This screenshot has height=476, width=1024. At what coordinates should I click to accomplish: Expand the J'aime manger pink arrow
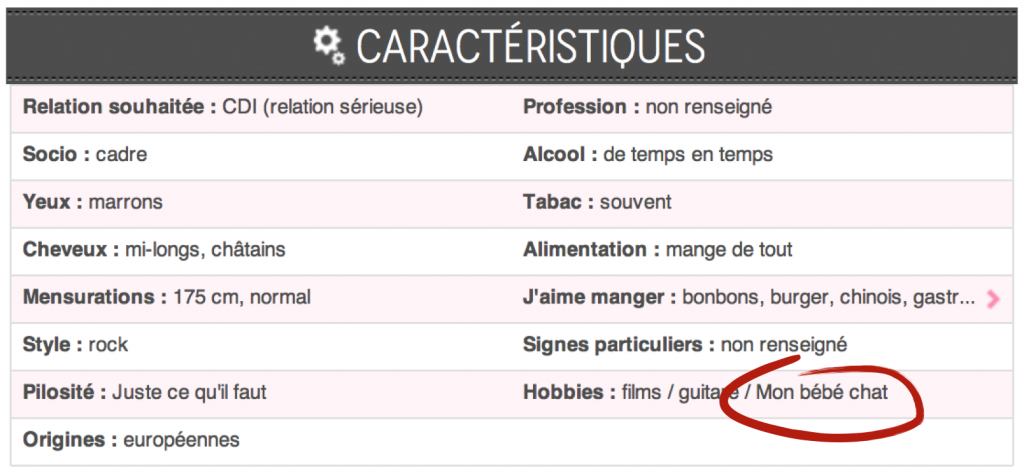(x=993, y=299)
